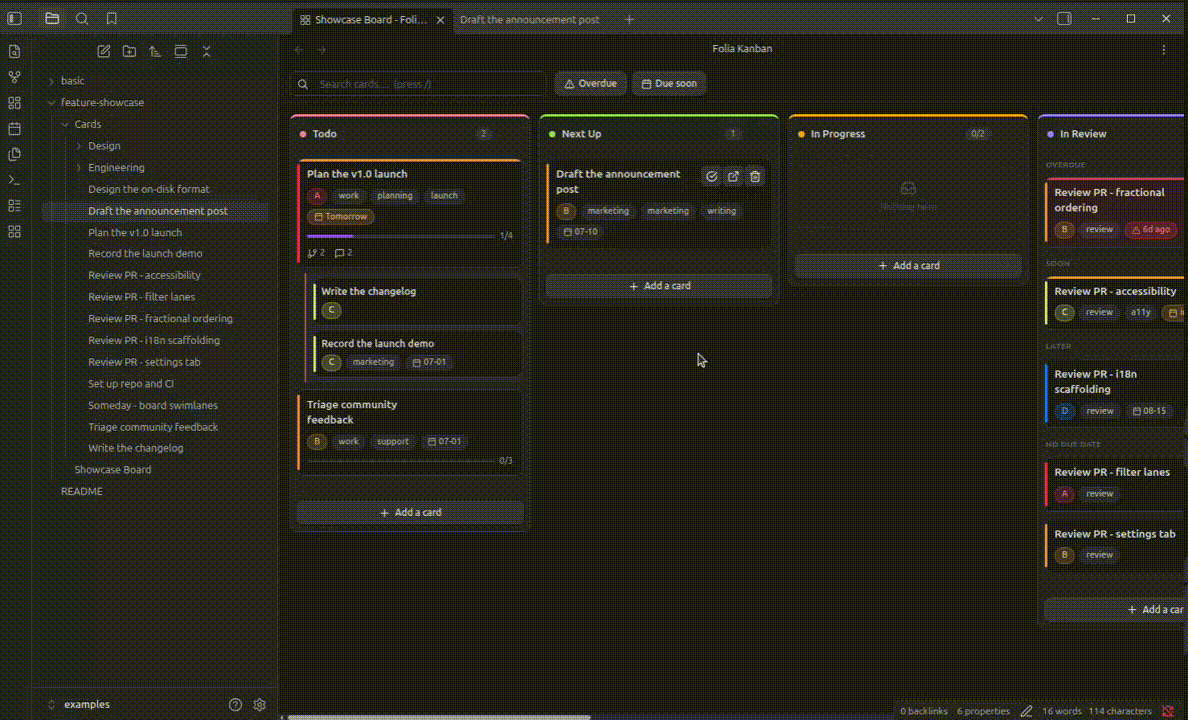Click the subtask count icon on Plan launch card
The width and height of the screenshot is (1188, 720).
pyautogui.click(x=316, y=253)
